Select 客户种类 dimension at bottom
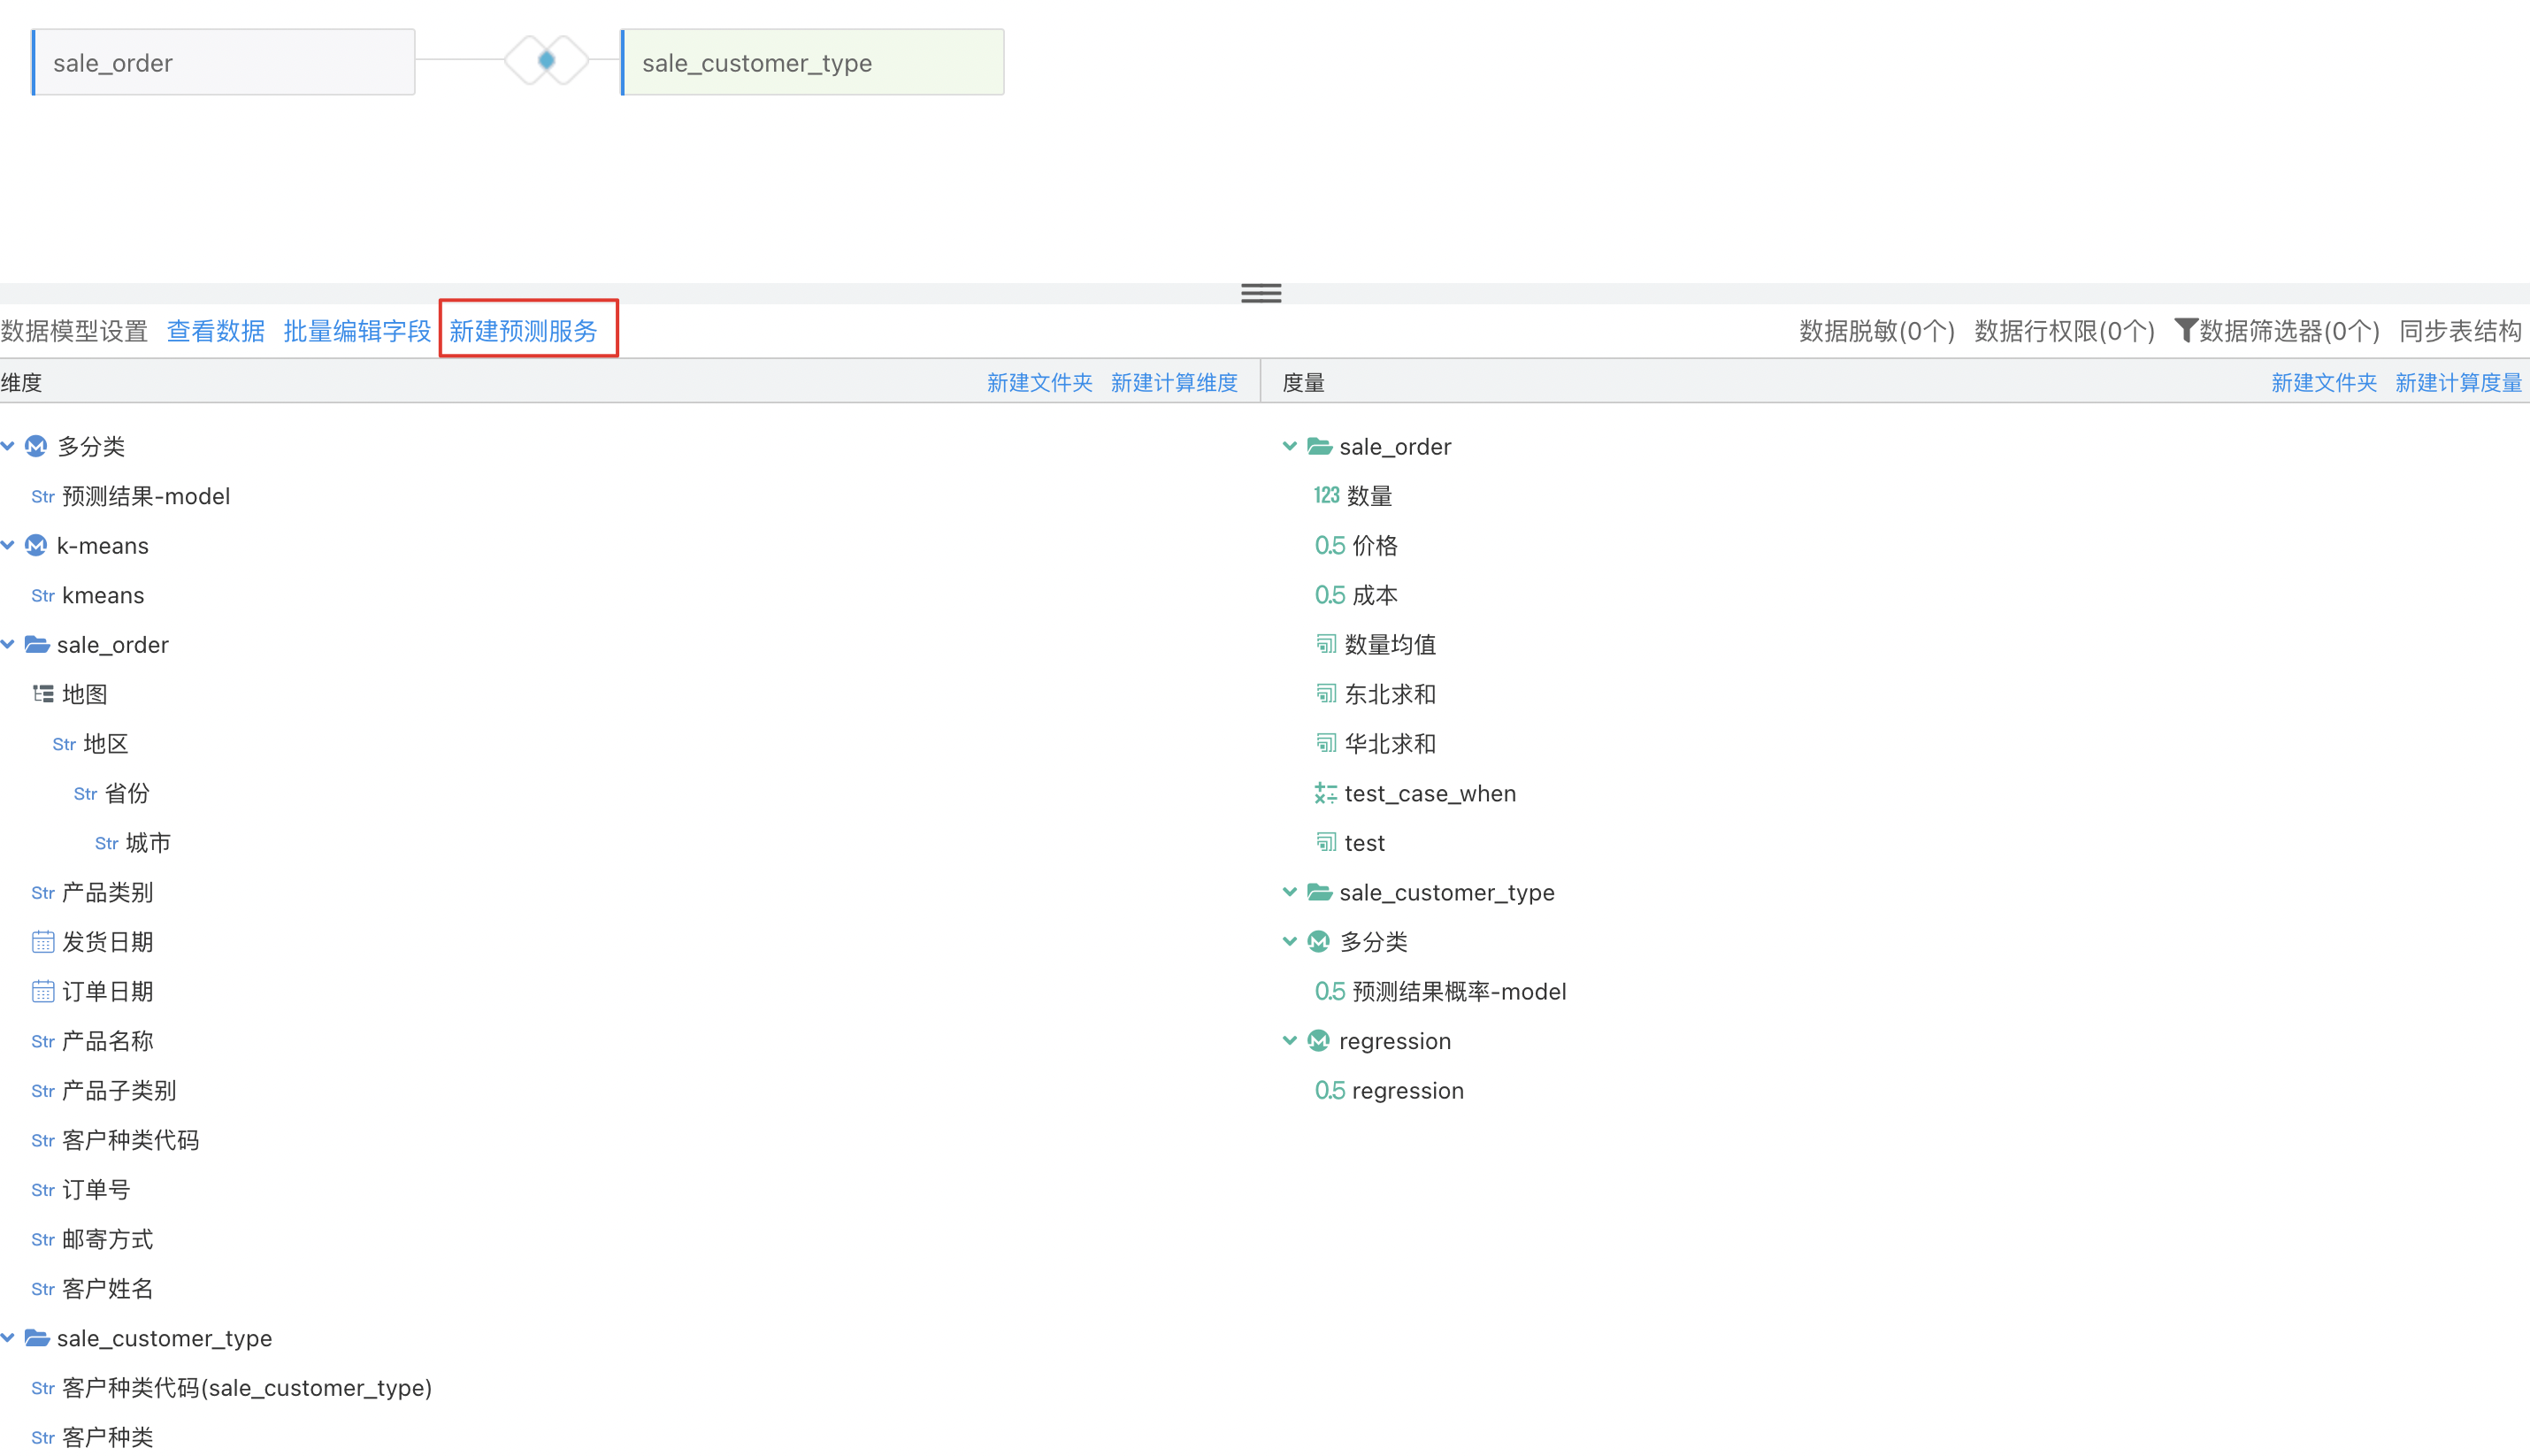This screenshot has height=1456, width=2530. 108,1437
